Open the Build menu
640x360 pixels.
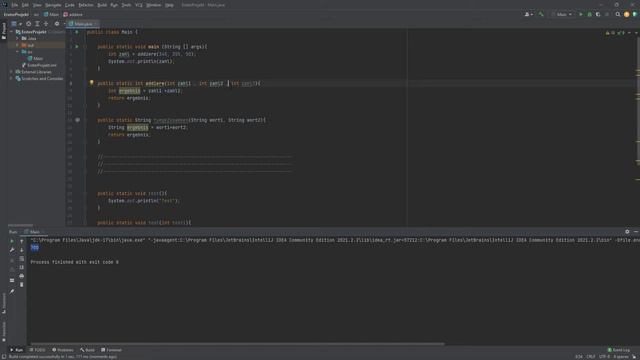(x=102, y=5)
